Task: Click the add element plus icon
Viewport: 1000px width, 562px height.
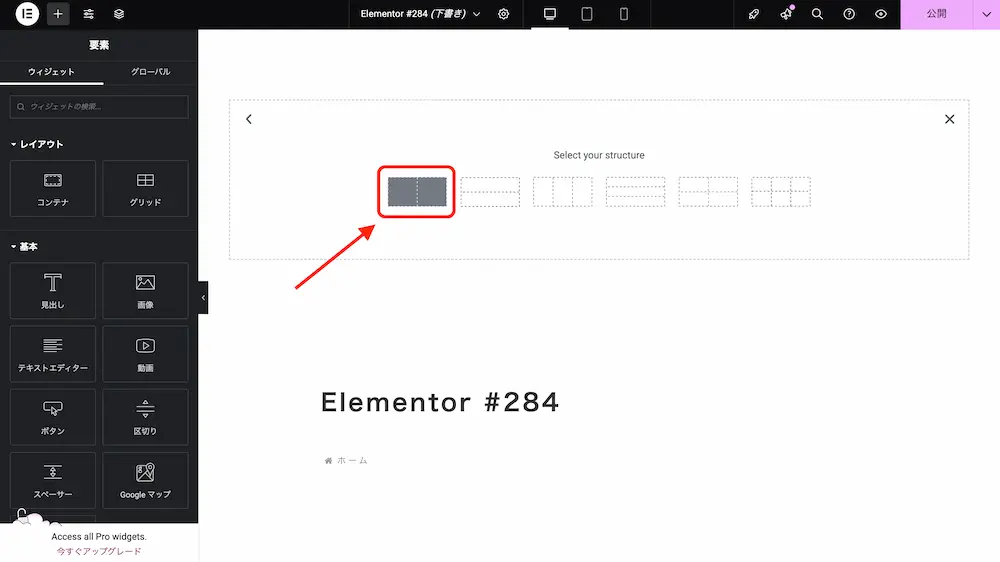Action: tap(58, 14)
